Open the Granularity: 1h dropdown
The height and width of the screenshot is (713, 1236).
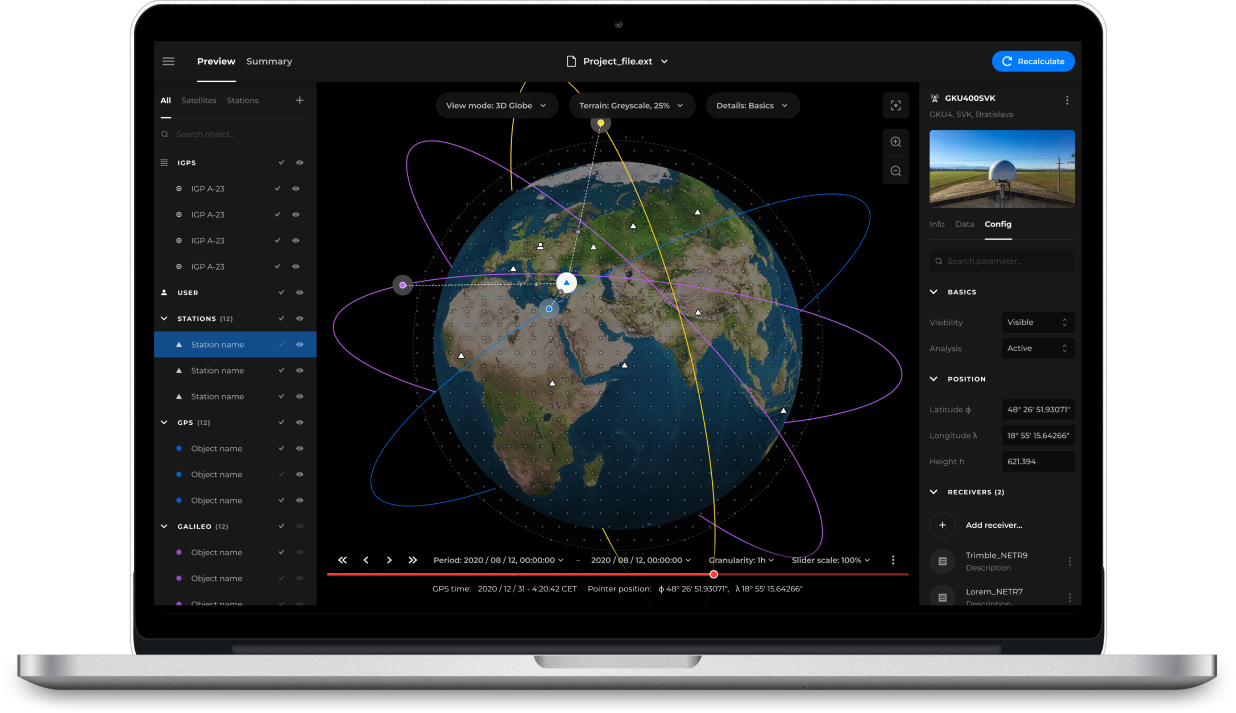pos(742,560)
